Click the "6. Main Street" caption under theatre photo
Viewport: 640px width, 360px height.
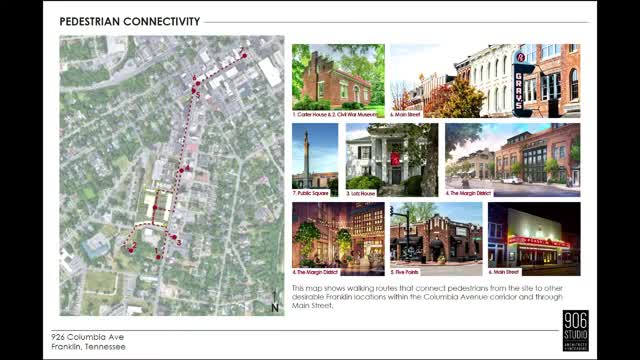coord(503,272)
